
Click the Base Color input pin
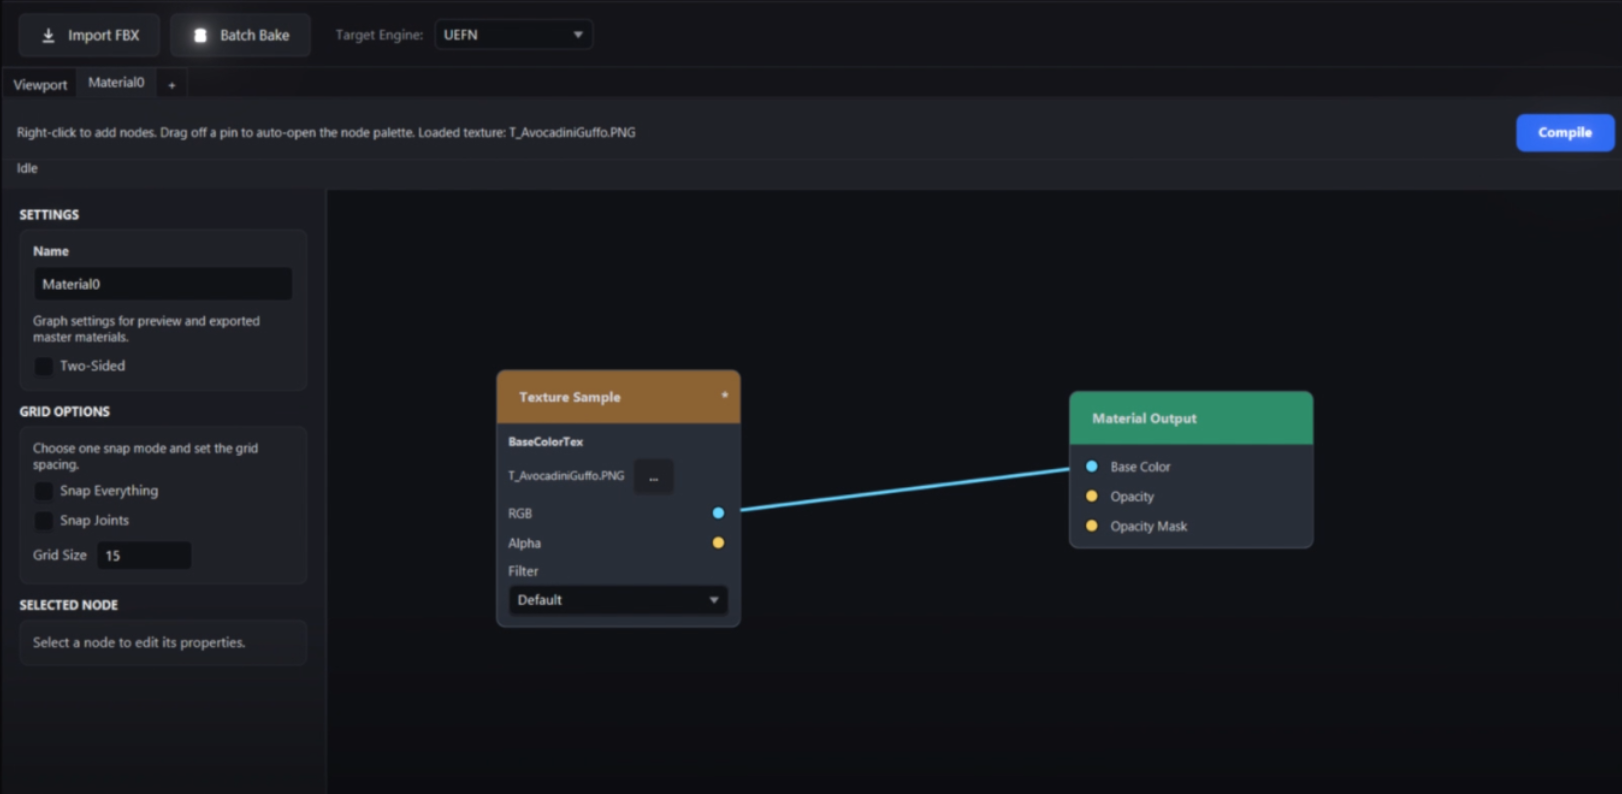[1092, 466]
